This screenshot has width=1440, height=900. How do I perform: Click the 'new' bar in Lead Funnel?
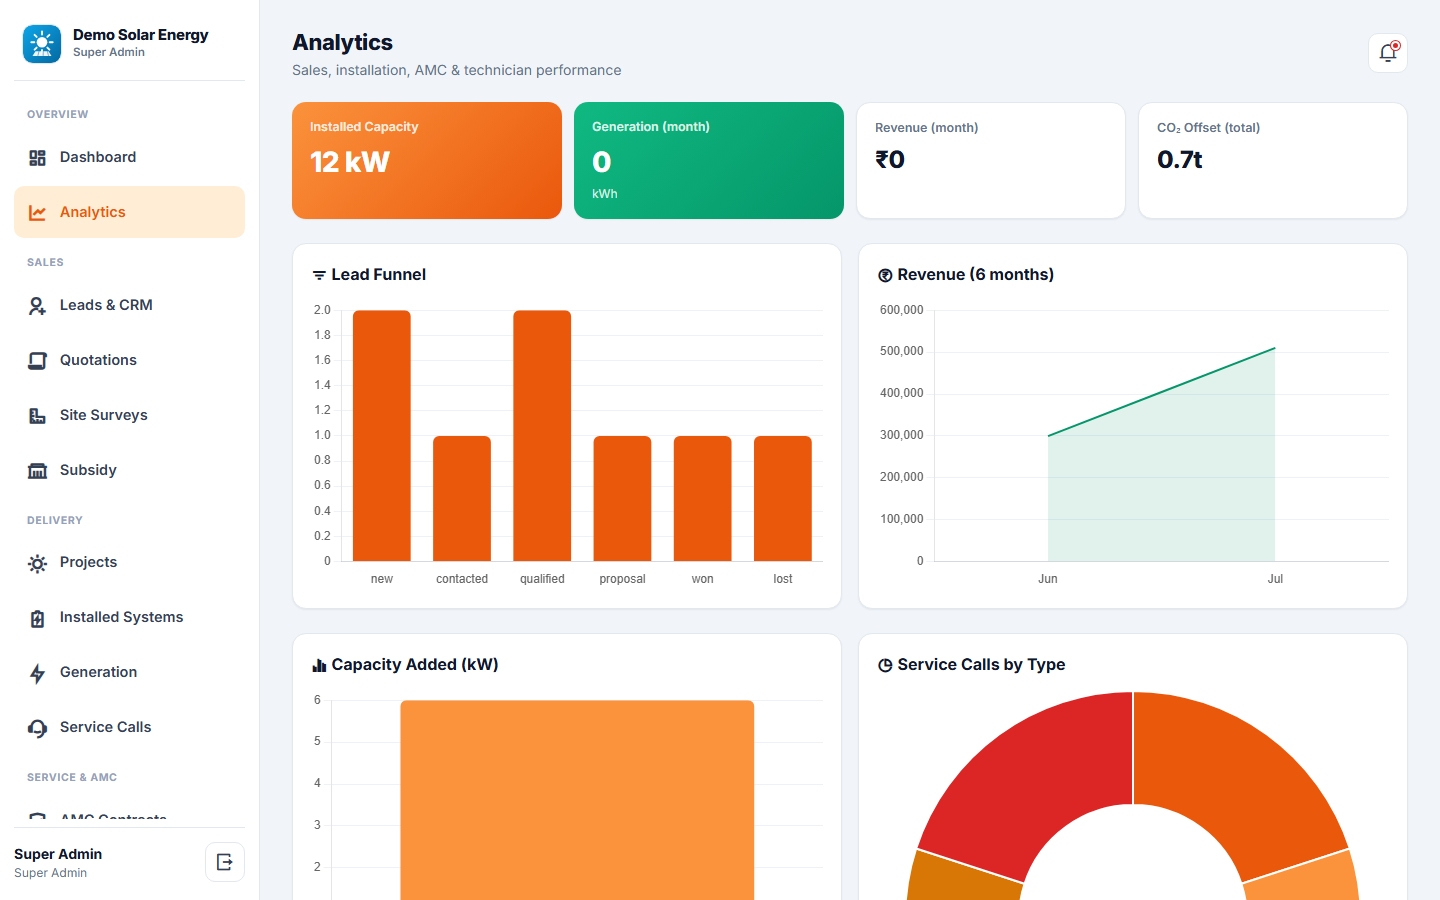[x=382, y=436]
